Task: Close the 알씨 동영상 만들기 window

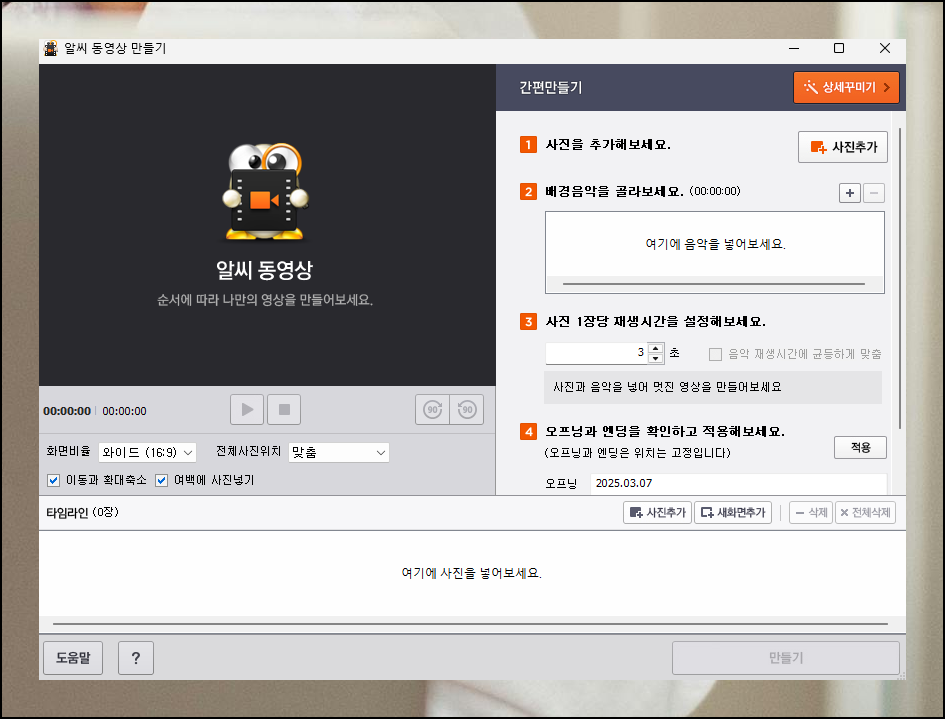Action: coord(885,48)
